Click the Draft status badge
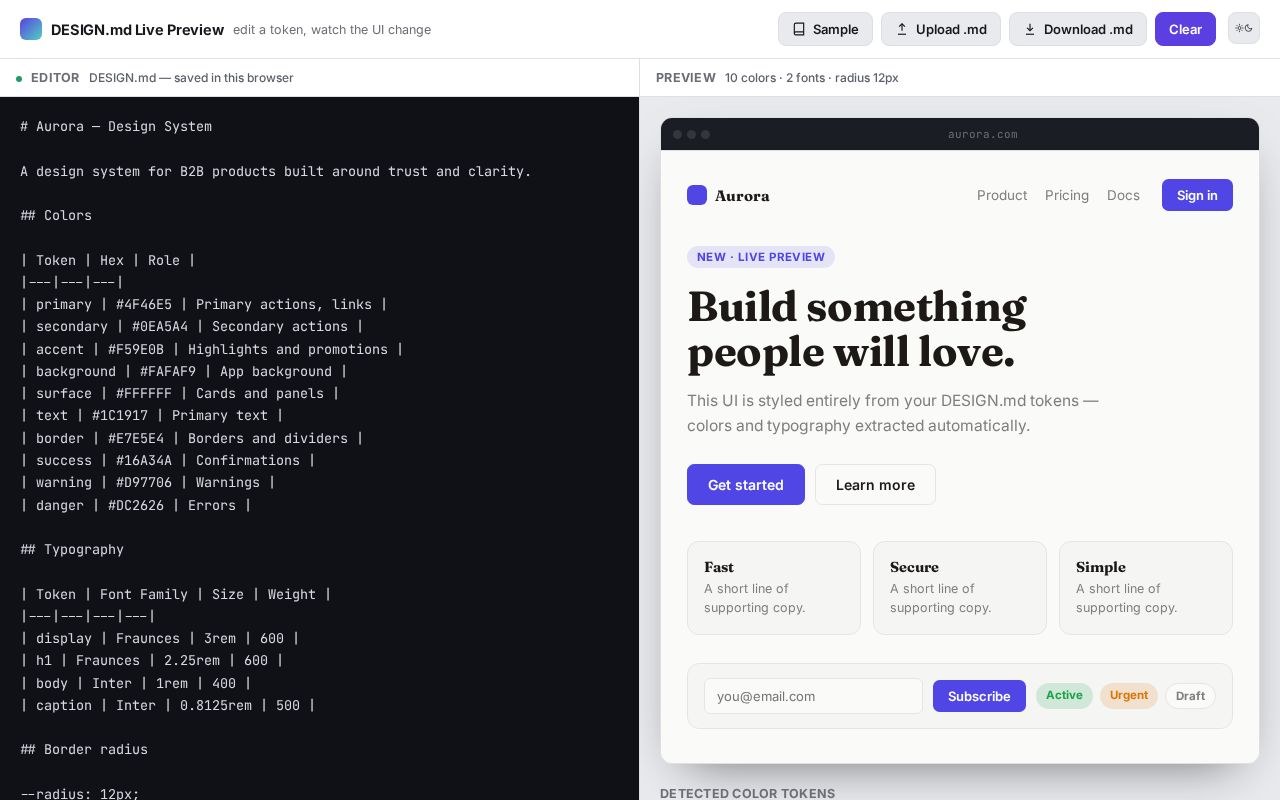 (1190, 696)
